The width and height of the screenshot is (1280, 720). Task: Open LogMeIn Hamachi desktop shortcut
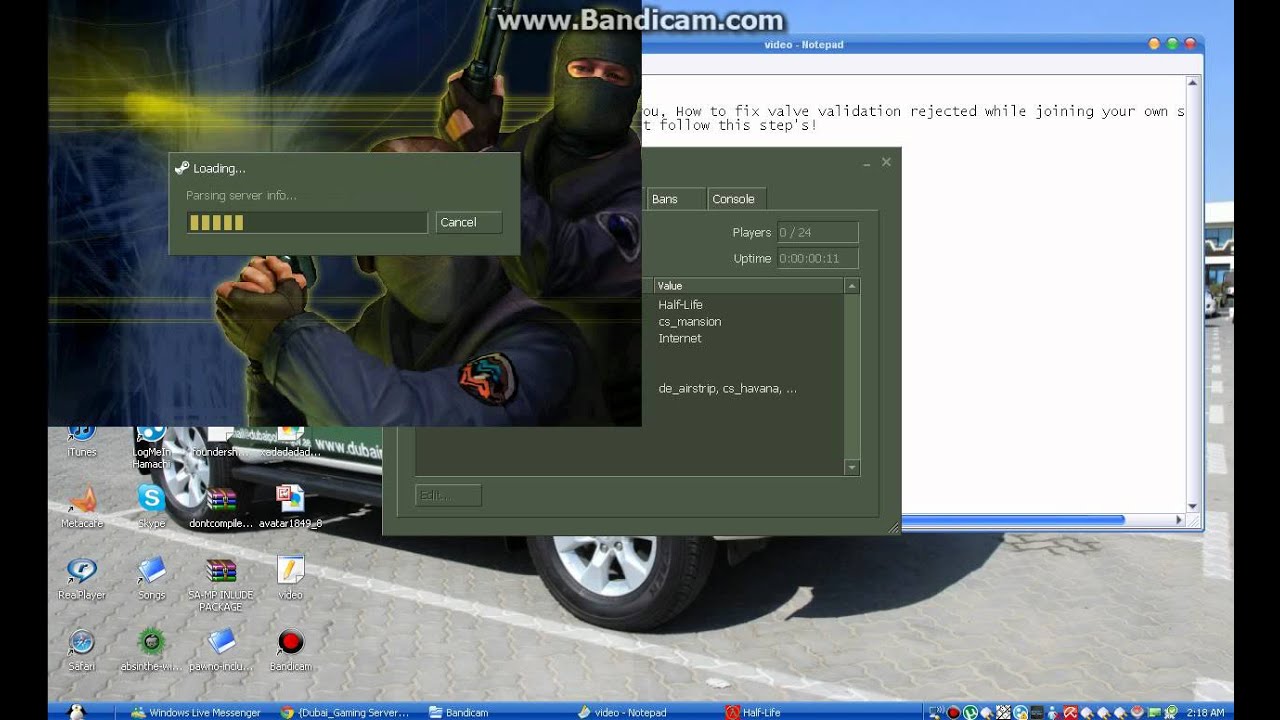coord(151,446)
